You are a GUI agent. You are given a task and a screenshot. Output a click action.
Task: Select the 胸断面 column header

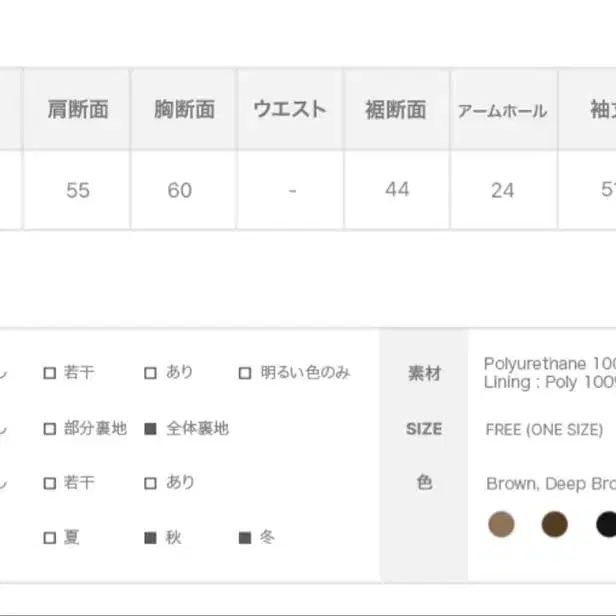[184, 109]
